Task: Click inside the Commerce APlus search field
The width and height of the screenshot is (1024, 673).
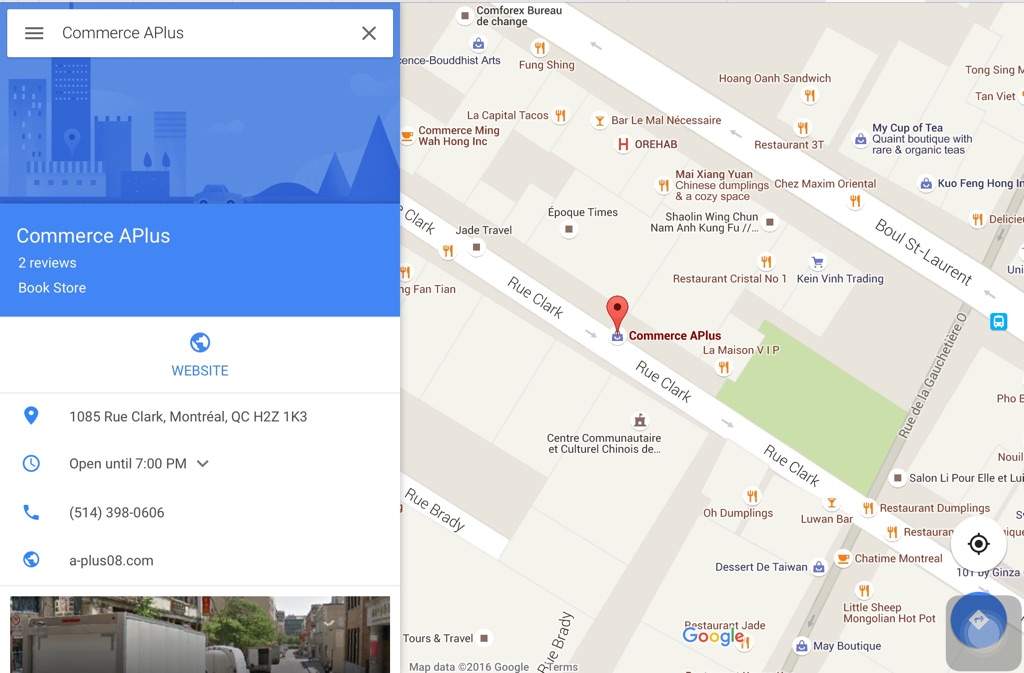Action: (x=202, y=33)
